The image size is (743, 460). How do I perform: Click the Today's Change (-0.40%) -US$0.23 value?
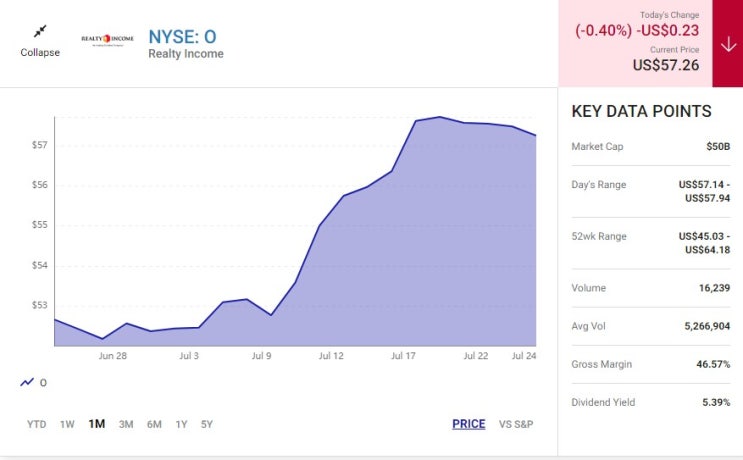(x=637, y=30)
